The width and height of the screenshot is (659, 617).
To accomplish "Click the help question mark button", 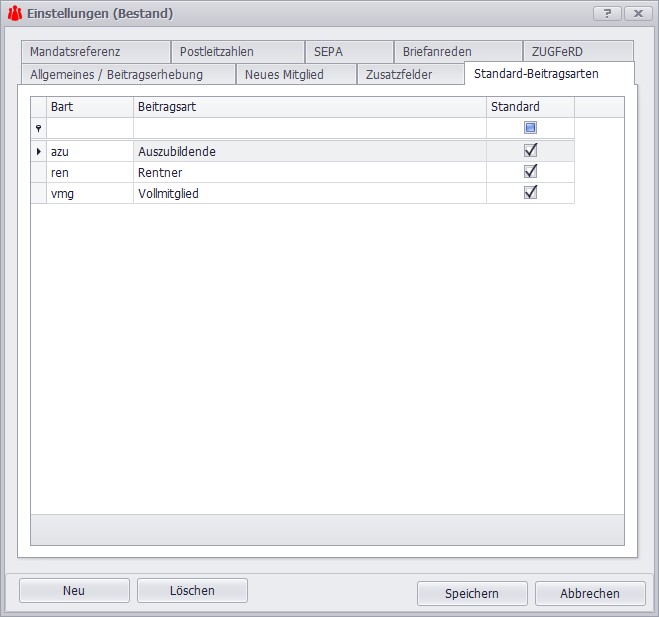I will (606, 13).
